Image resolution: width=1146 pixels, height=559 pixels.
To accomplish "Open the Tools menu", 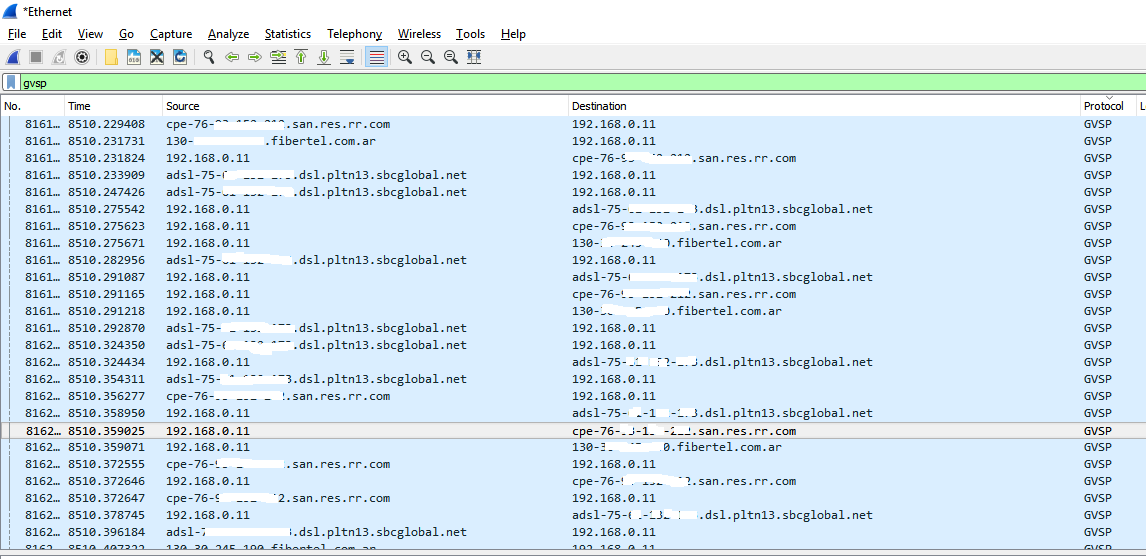I will (x=470, y=34).
